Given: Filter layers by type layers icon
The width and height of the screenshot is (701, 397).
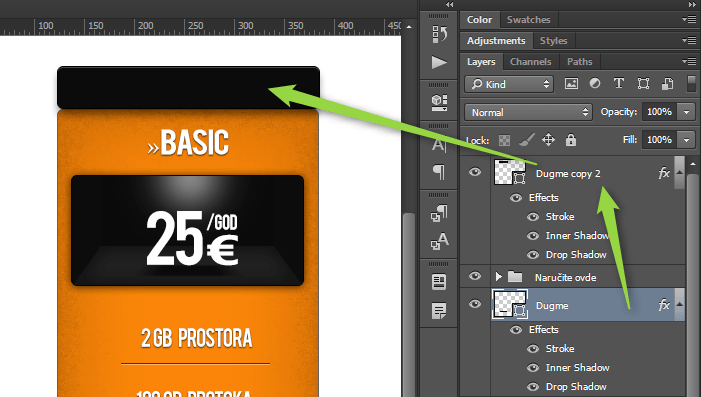Looking at the screenshot, I should 619,84.
